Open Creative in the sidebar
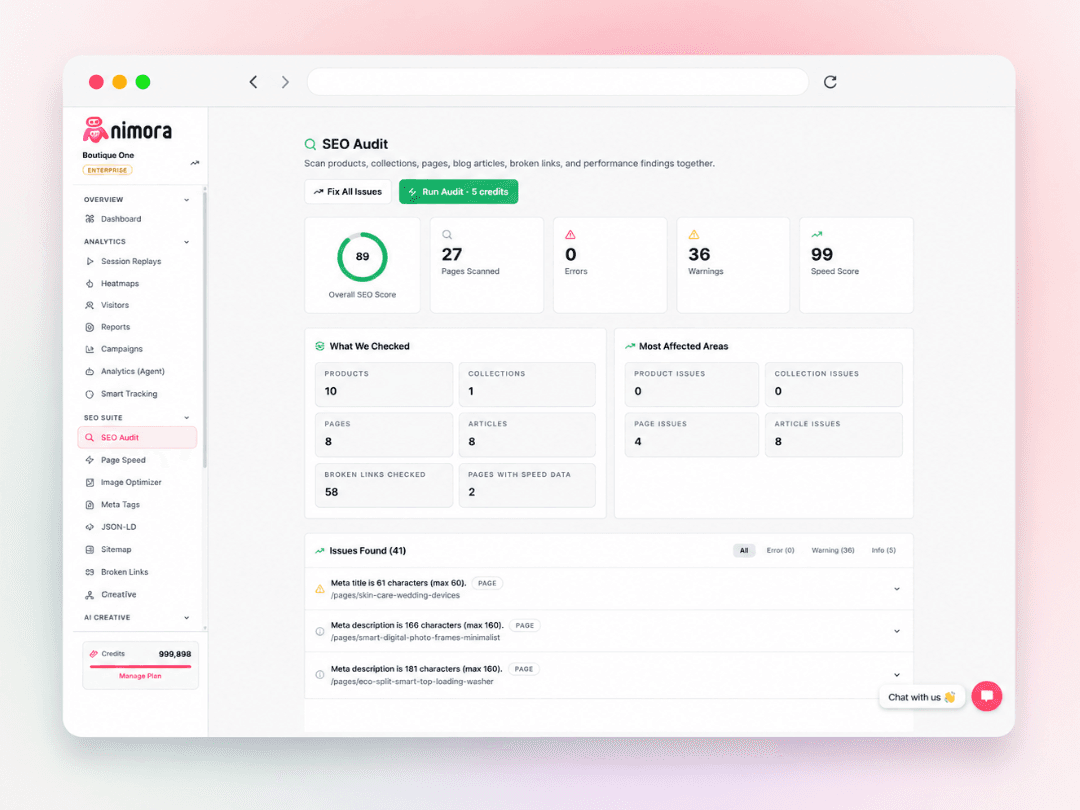Image resolution: width=1080 pixels, height=810 pixels. tap(118, 594)
